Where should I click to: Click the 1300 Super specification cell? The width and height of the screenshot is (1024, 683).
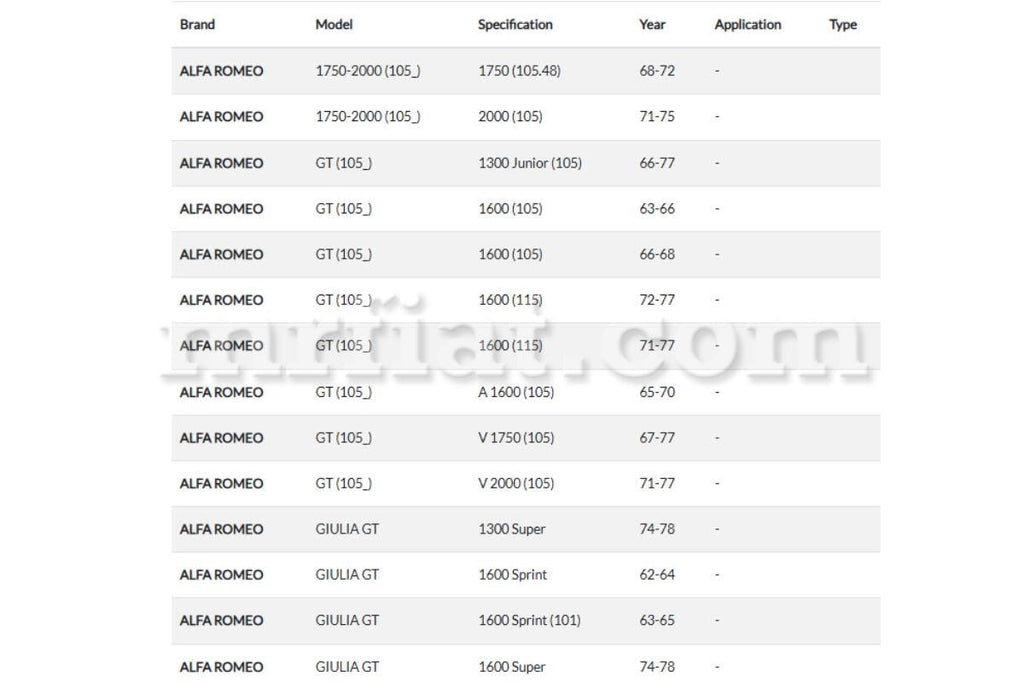[x=512, y=529]
